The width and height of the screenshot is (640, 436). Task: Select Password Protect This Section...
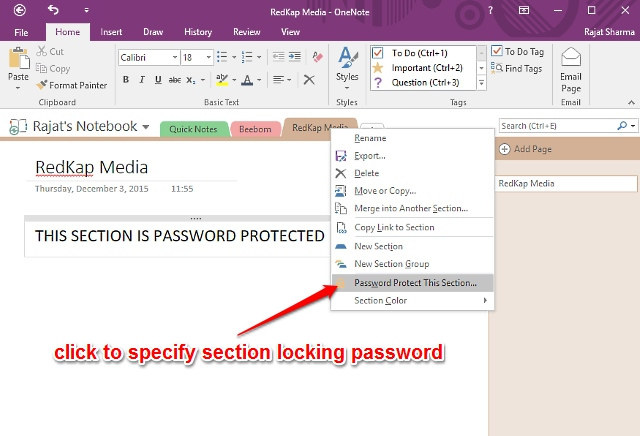[x=412, y=283]
